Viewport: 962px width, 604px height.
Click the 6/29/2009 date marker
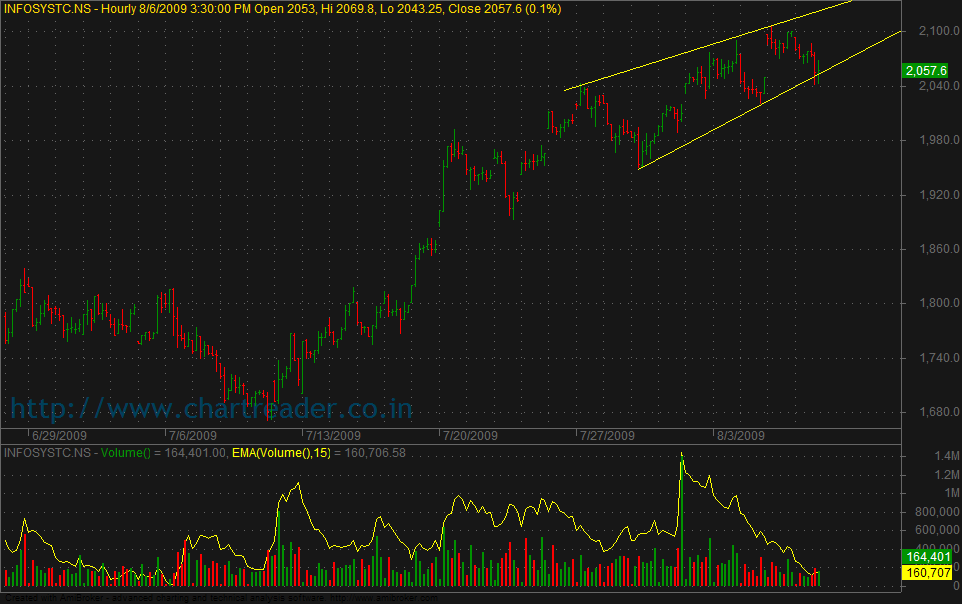coord(62,436)
